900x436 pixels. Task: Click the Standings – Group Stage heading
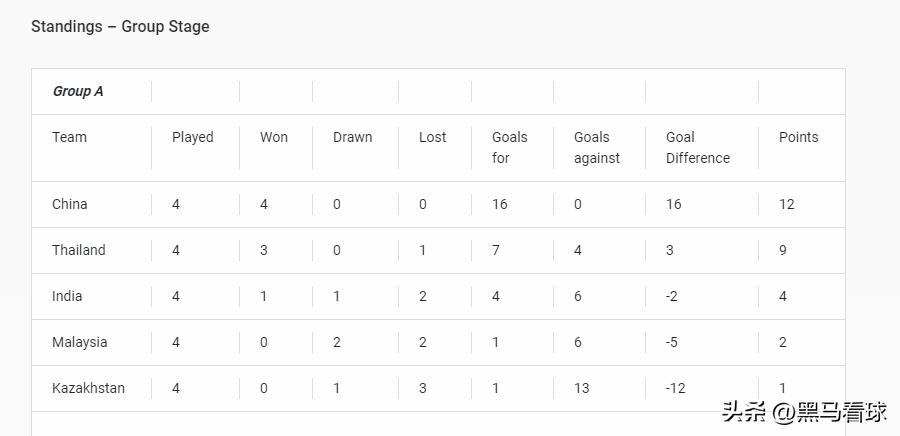click(x=120, y=27)
